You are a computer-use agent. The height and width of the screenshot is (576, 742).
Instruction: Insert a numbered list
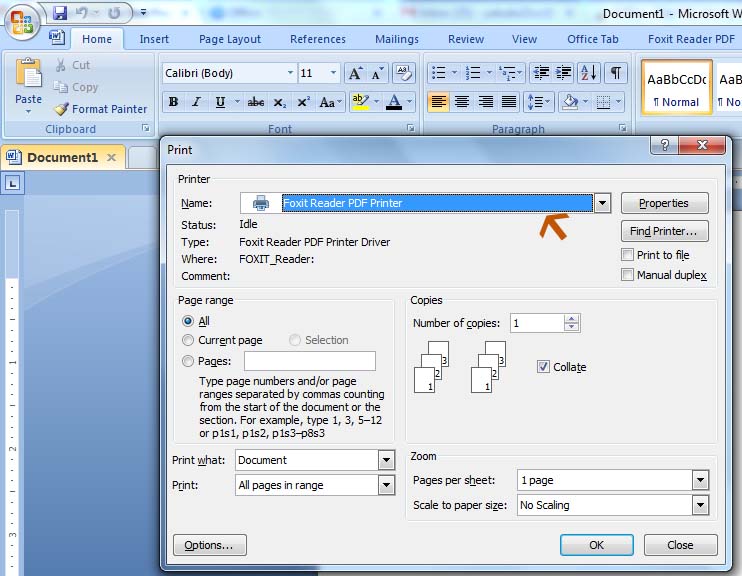click(x=473, y=73)
